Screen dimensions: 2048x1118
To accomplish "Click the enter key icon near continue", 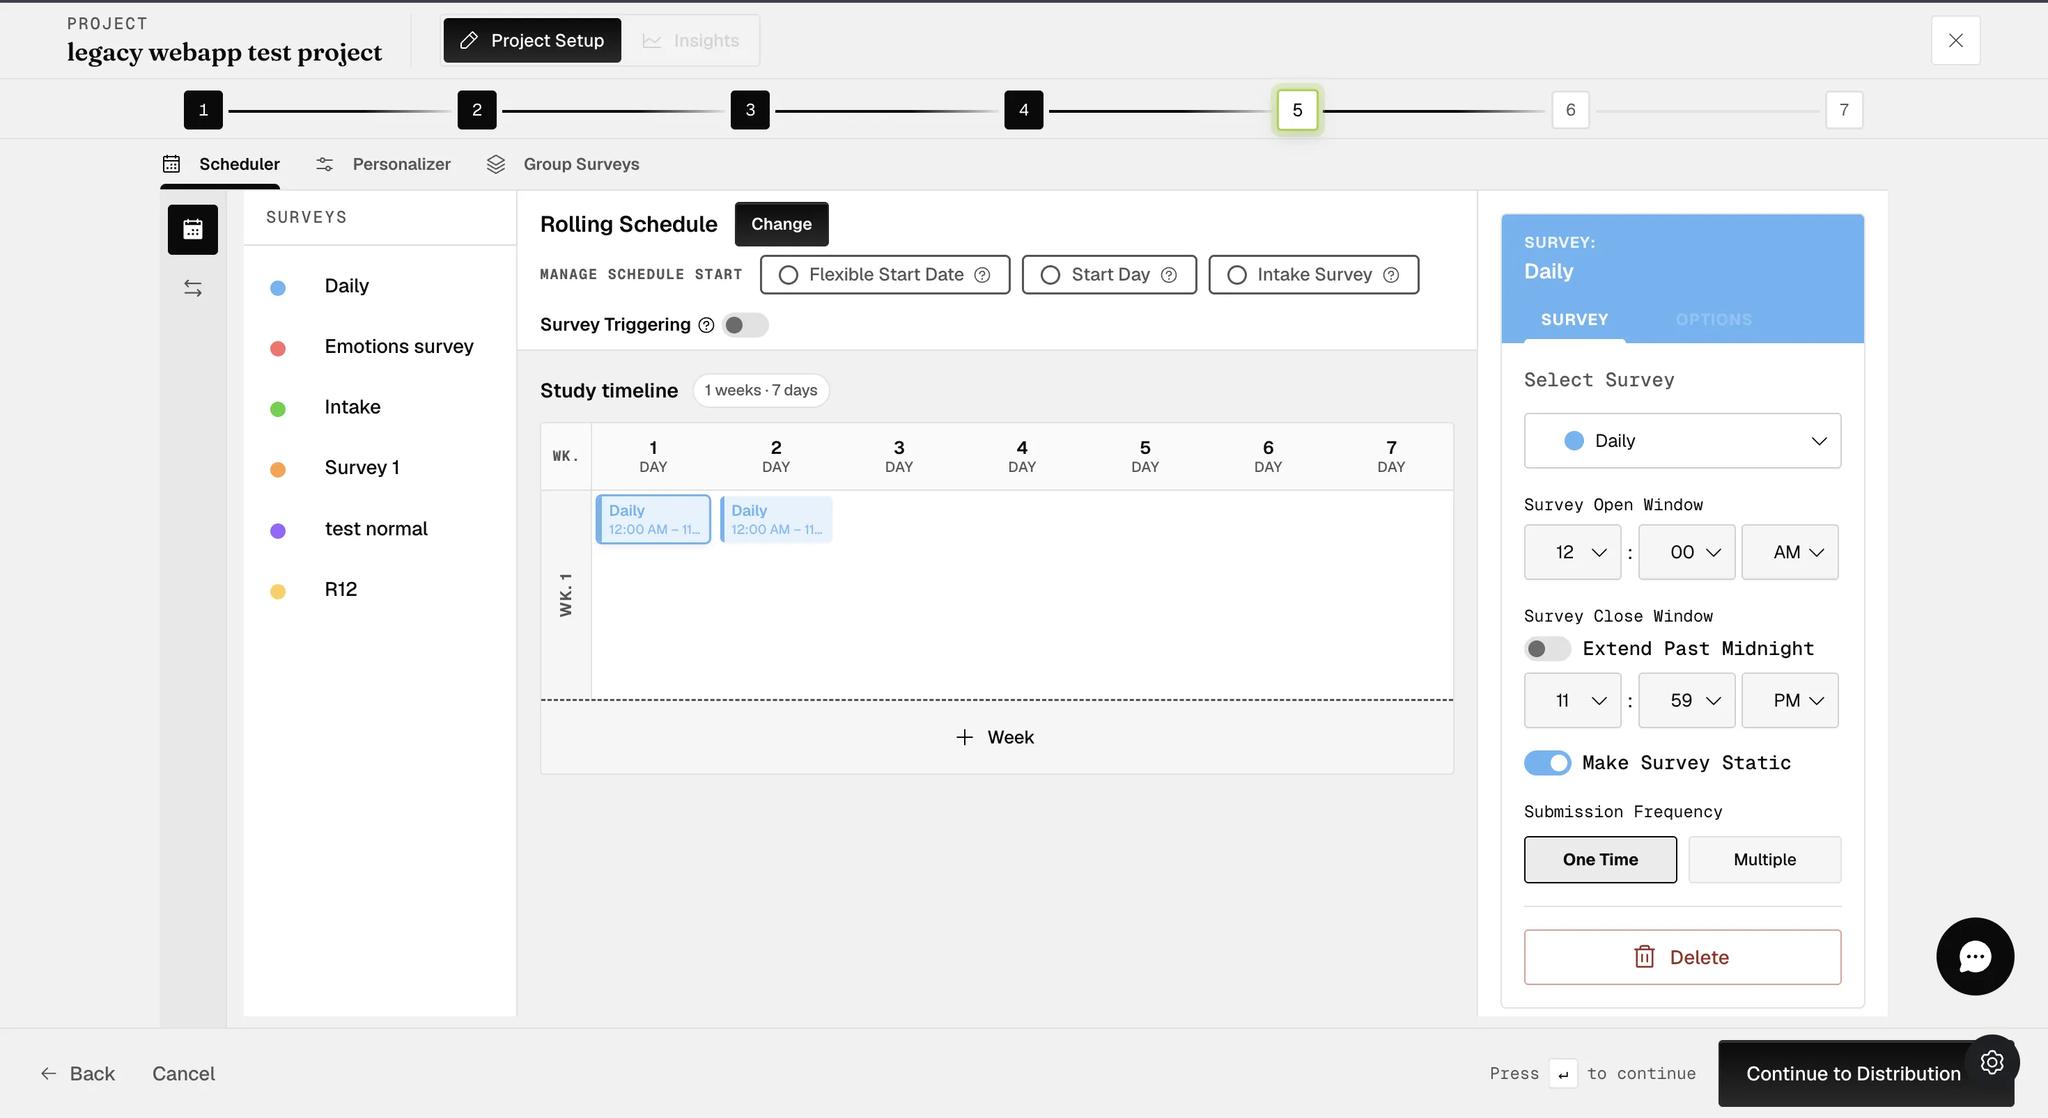I will pyautogui.click(x=1563, y=1074).
